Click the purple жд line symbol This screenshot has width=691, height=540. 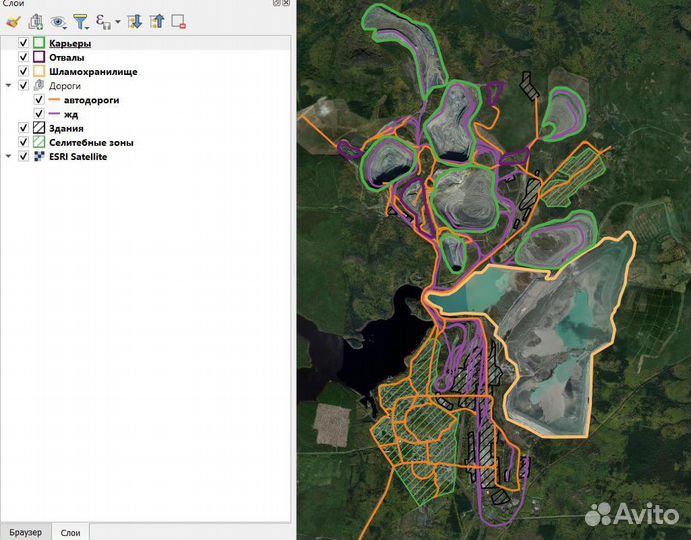[54, 114]
